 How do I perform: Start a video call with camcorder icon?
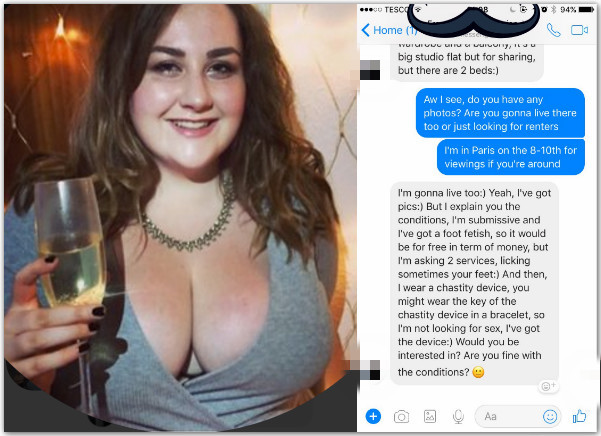[x=579, y=30]
